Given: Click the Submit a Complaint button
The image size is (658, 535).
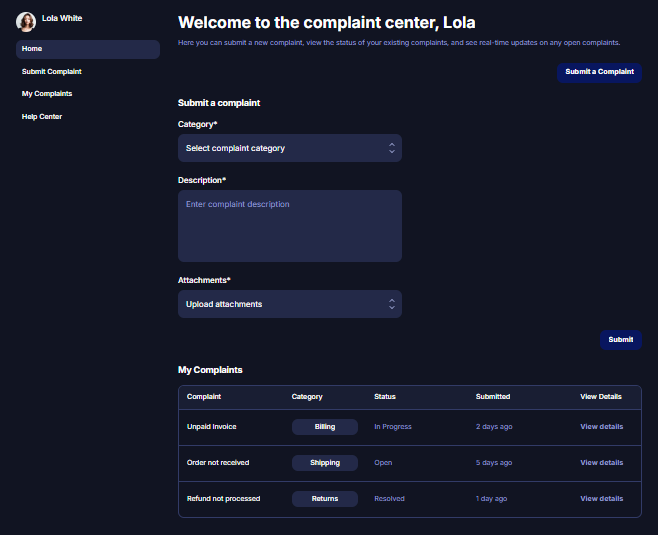Looking at the screenshot, I should 599,72.
